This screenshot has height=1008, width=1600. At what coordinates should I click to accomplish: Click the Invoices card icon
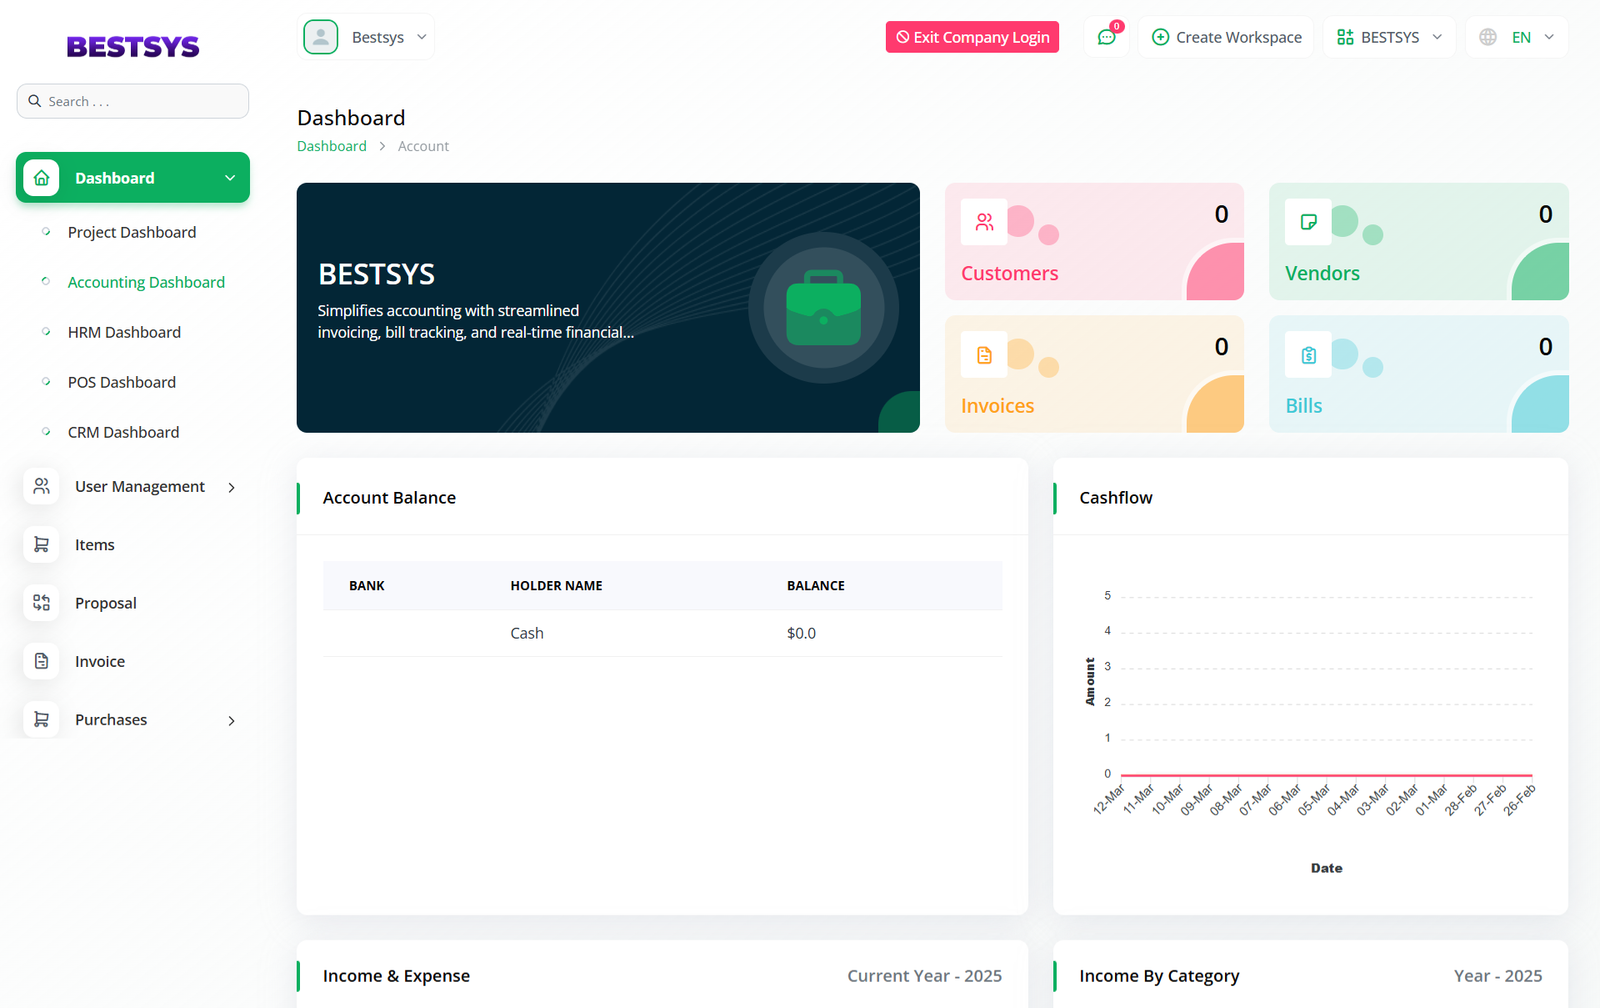[984, 355]
